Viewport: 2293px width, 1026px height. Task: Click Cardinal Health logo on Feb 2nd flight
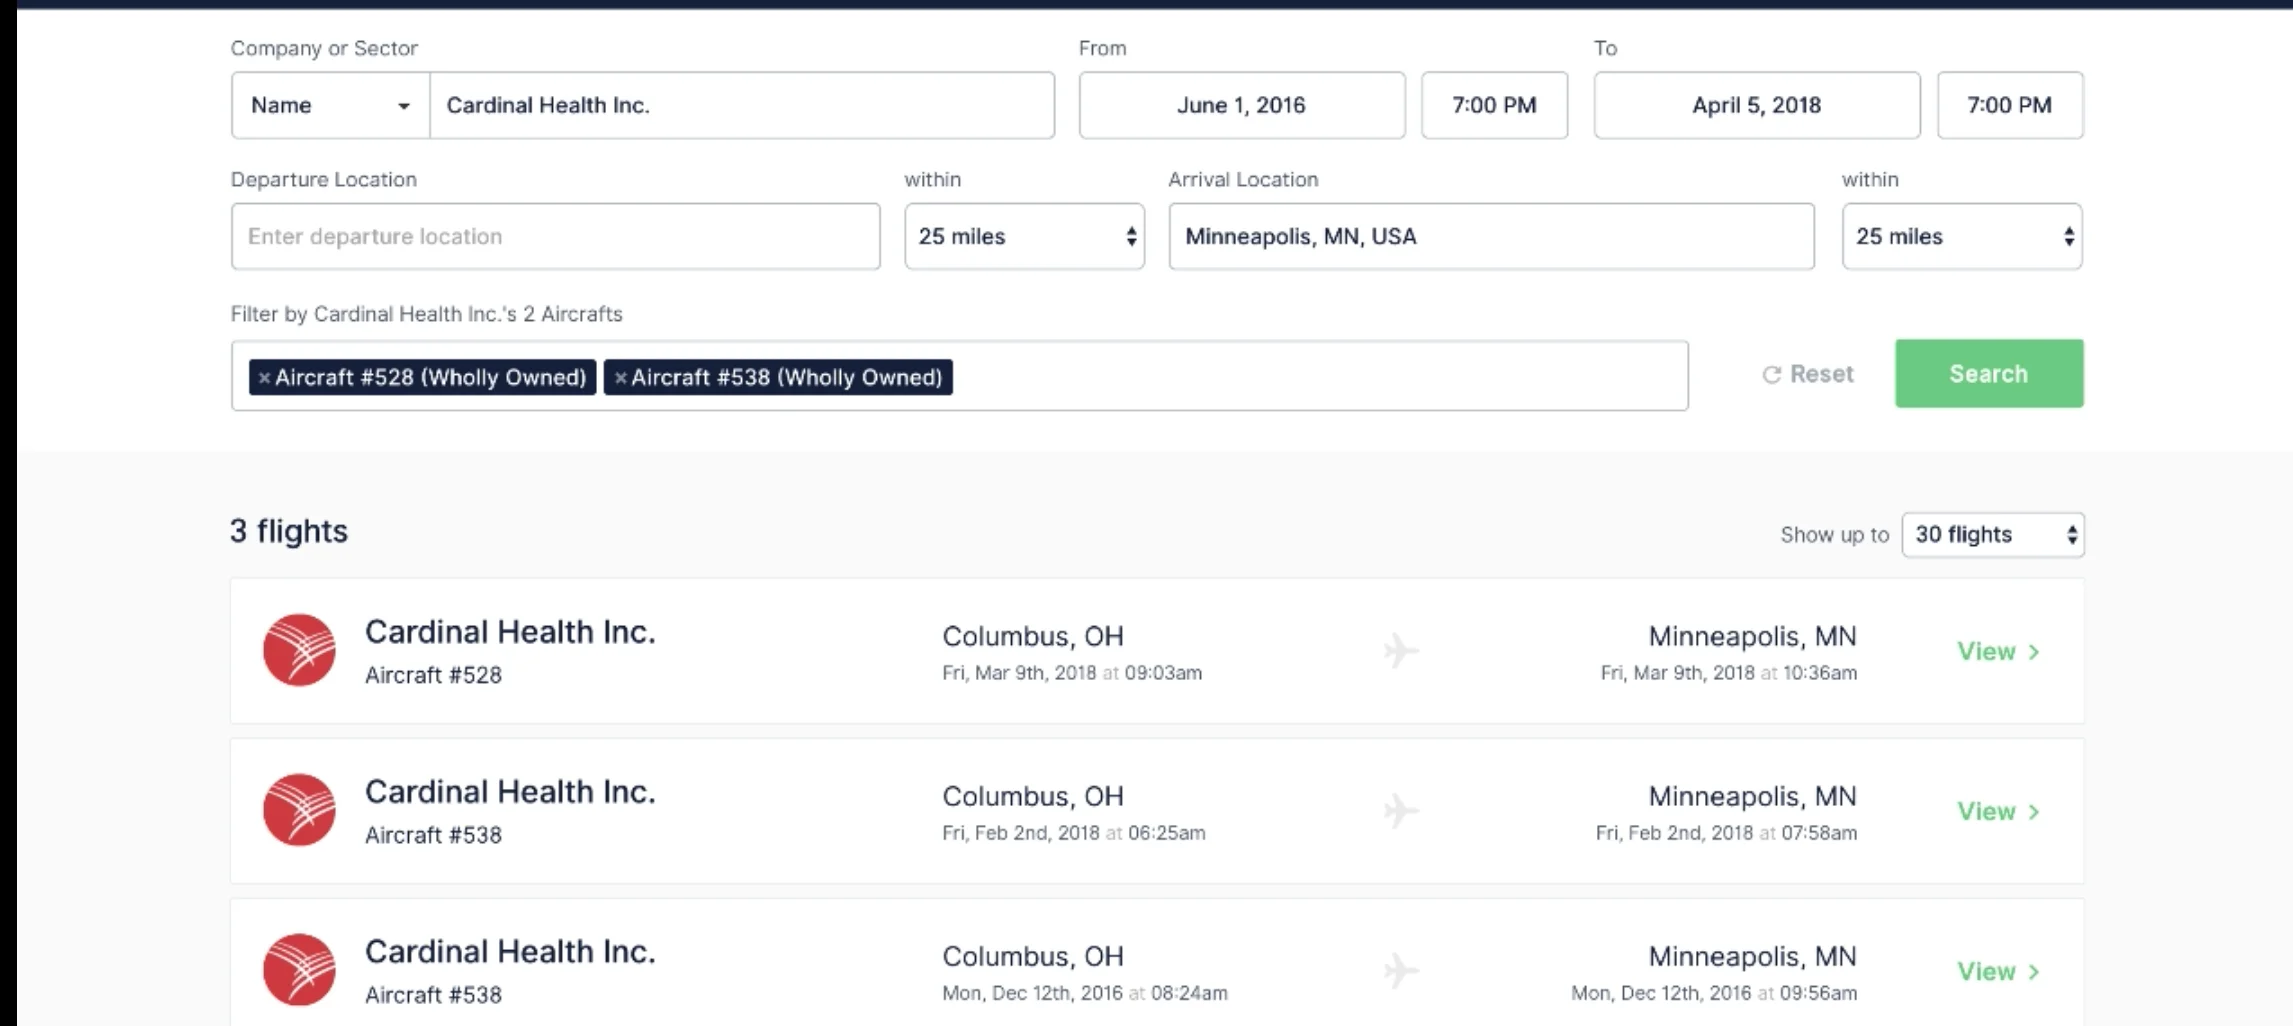click(x=299, y=810)
